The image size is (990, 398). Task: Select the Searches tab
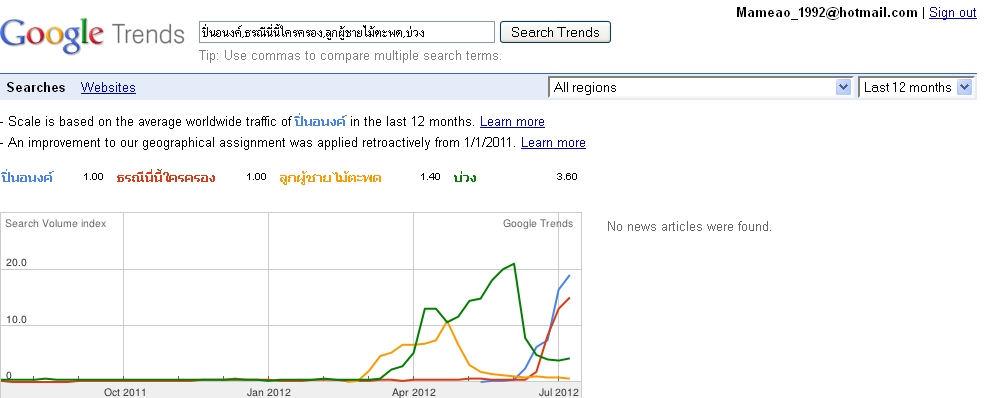36,87
